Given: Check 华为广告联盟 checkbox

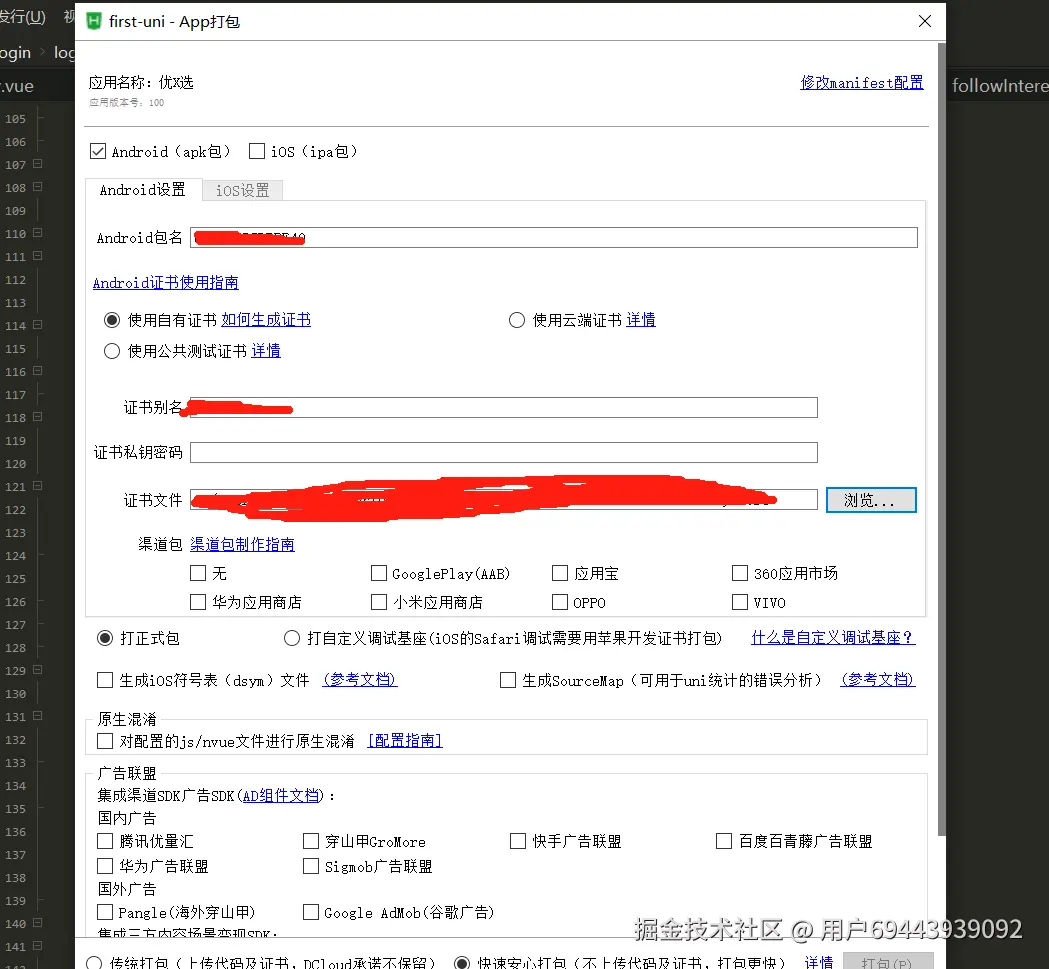Looking at the screenshot, I should pyautogui.click(x=105, y=867).
